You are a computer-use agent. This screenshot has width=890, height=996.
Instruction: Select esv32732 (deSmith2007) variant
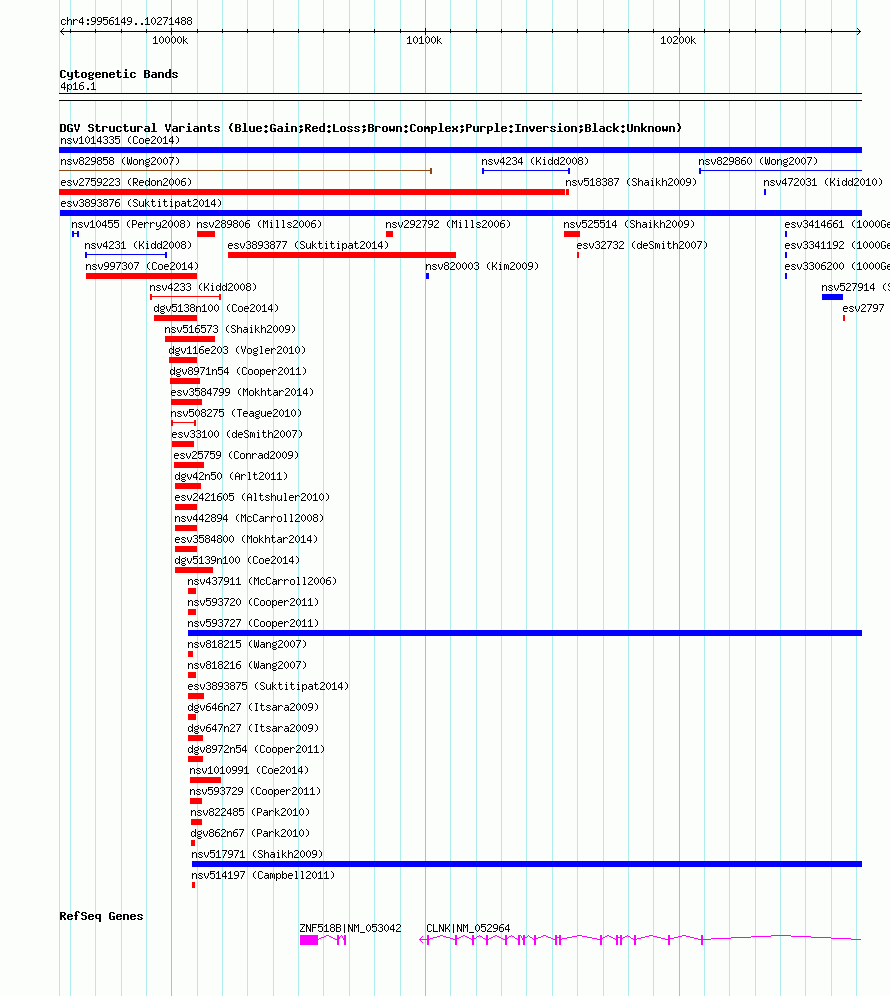pos(578,255)
